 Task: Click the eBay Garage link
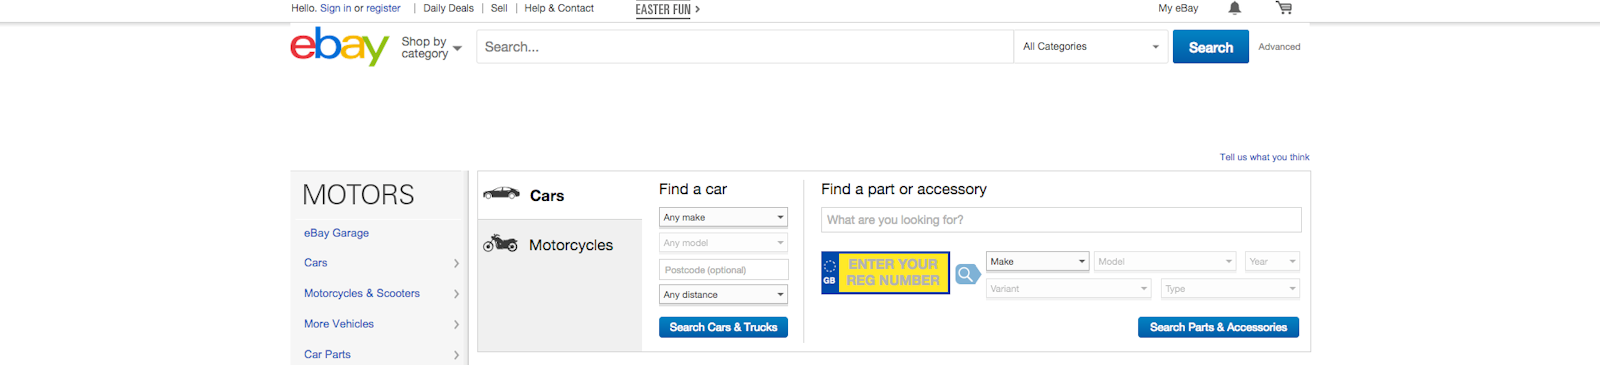coord(336,233)
